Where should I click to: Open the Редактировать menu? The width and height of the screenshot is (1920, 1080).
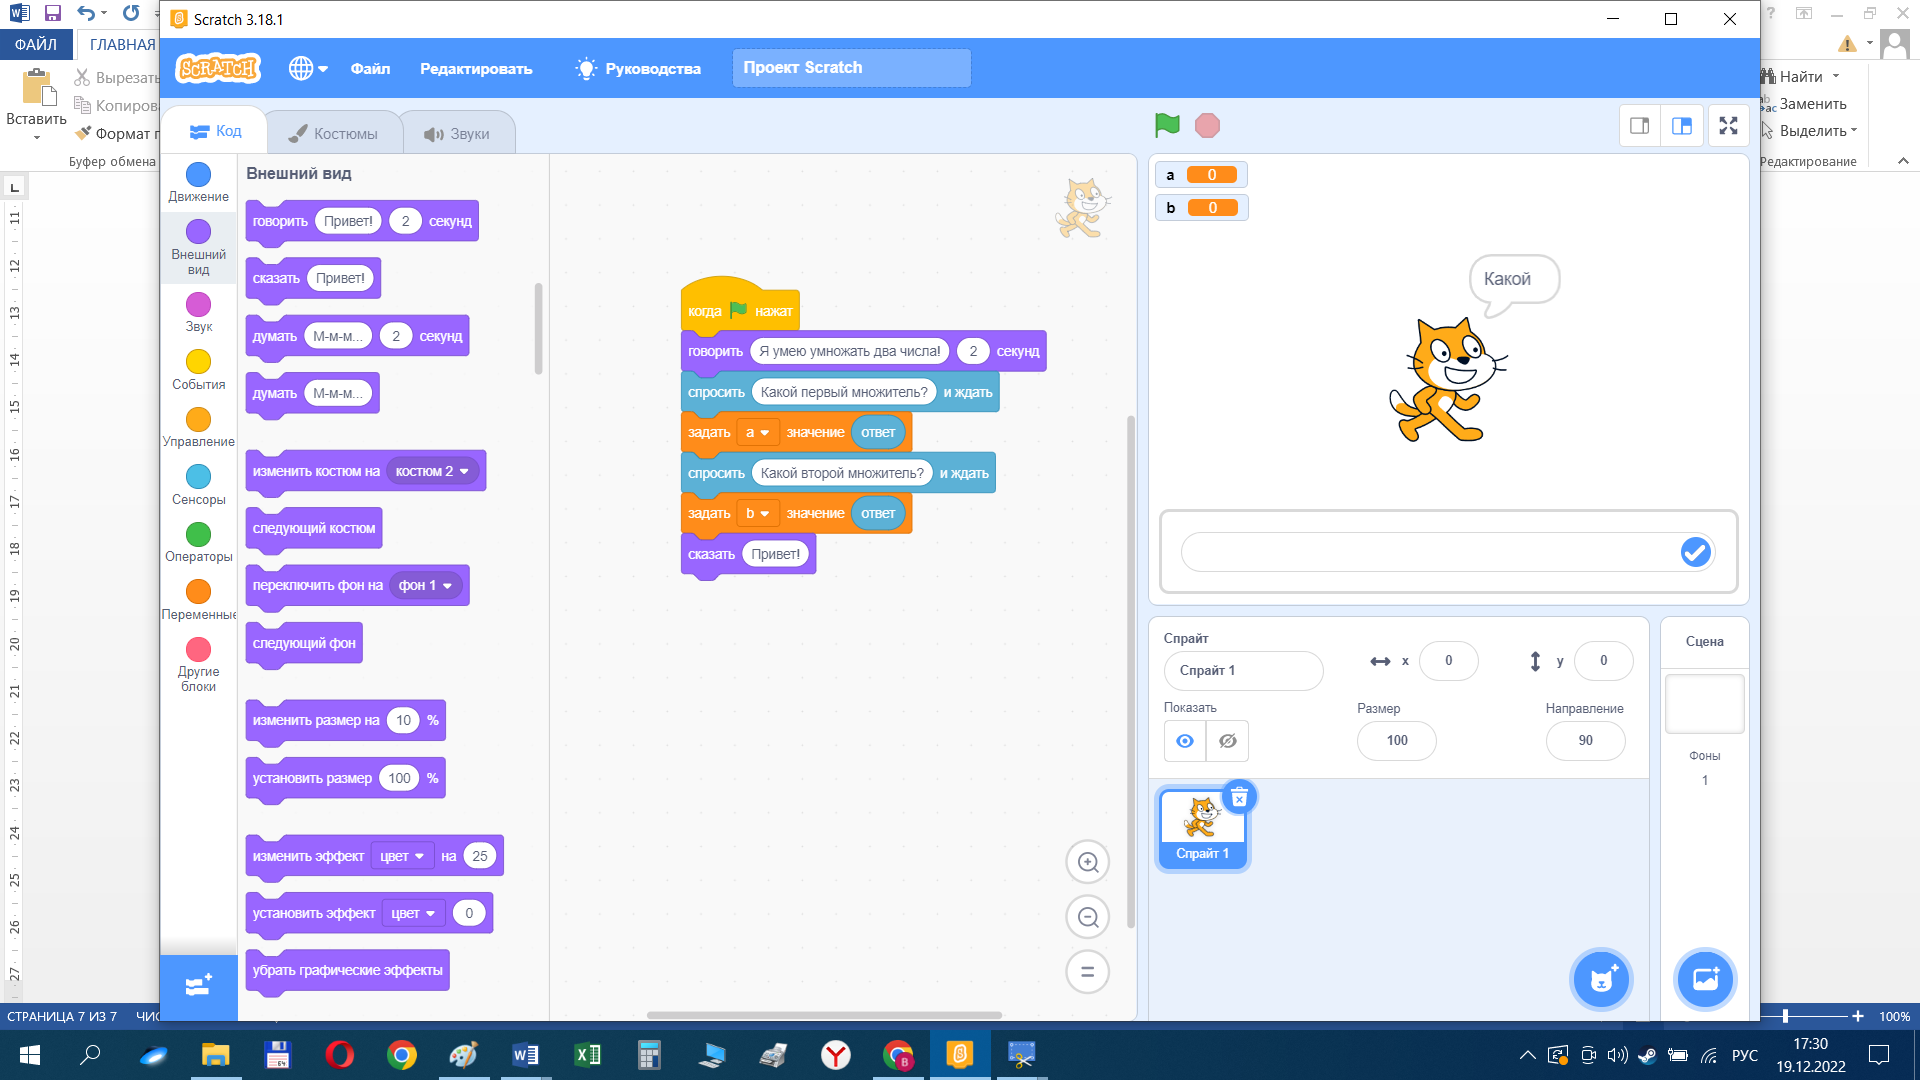coord(476,68)
